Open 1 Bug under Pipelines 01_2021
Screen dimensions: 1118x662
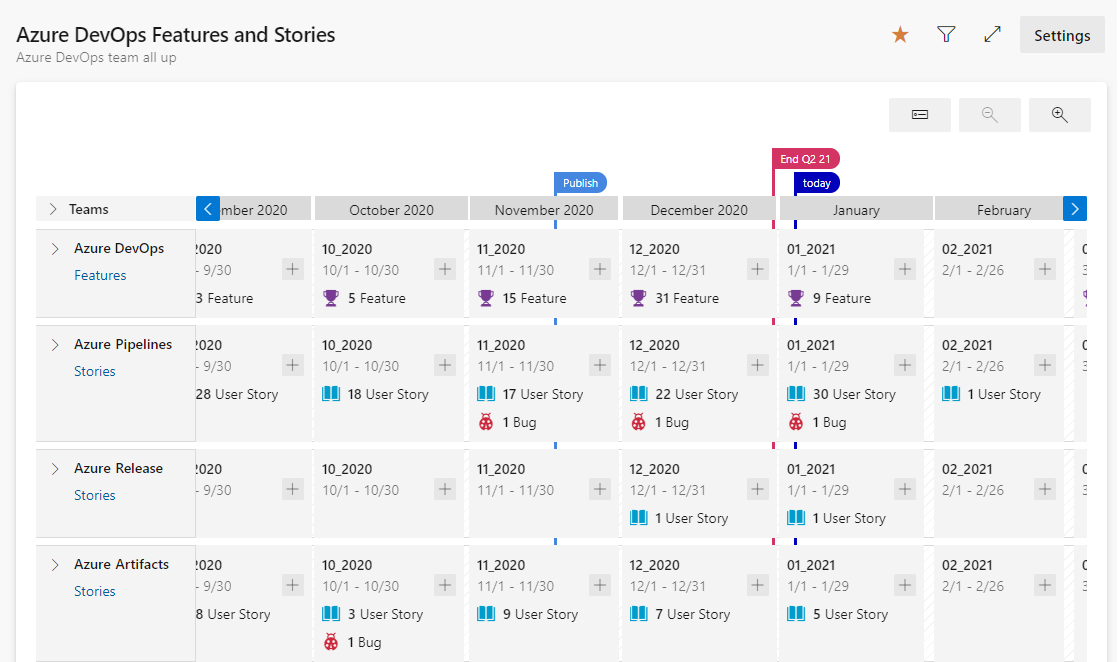point(817,422)
